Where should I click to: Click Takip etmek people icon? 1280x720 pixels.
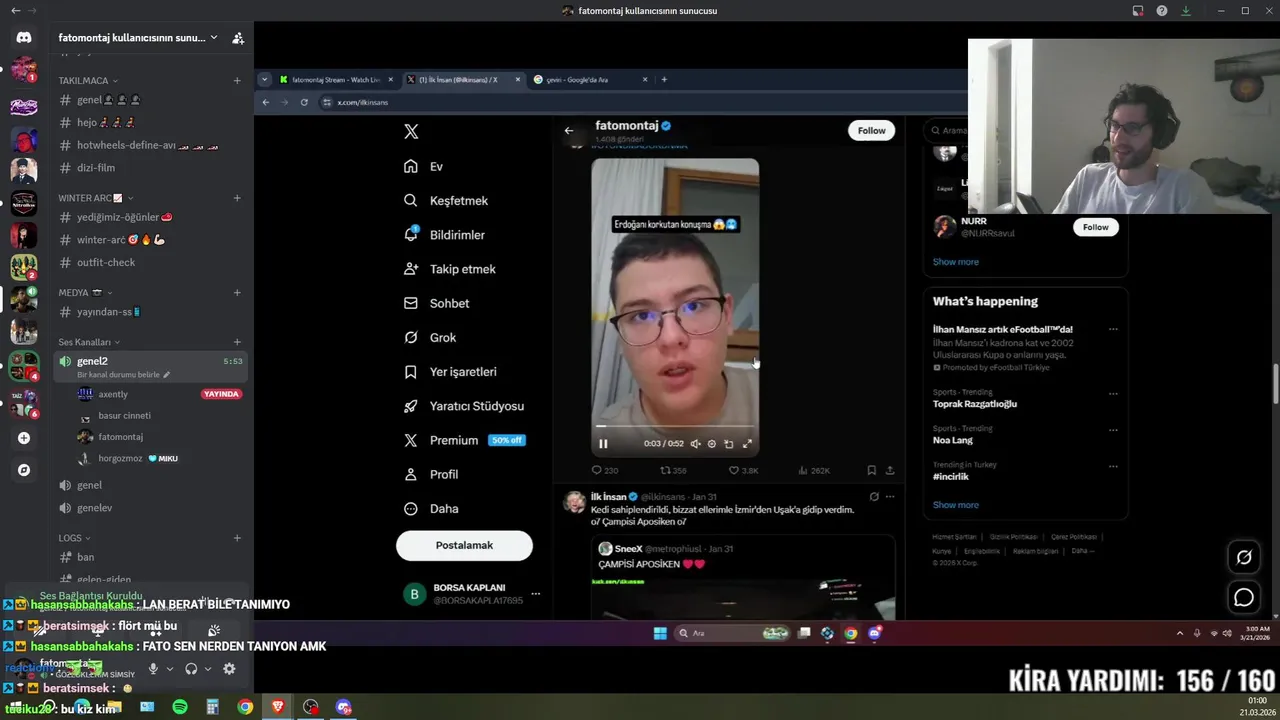click(x=411, y=269)
